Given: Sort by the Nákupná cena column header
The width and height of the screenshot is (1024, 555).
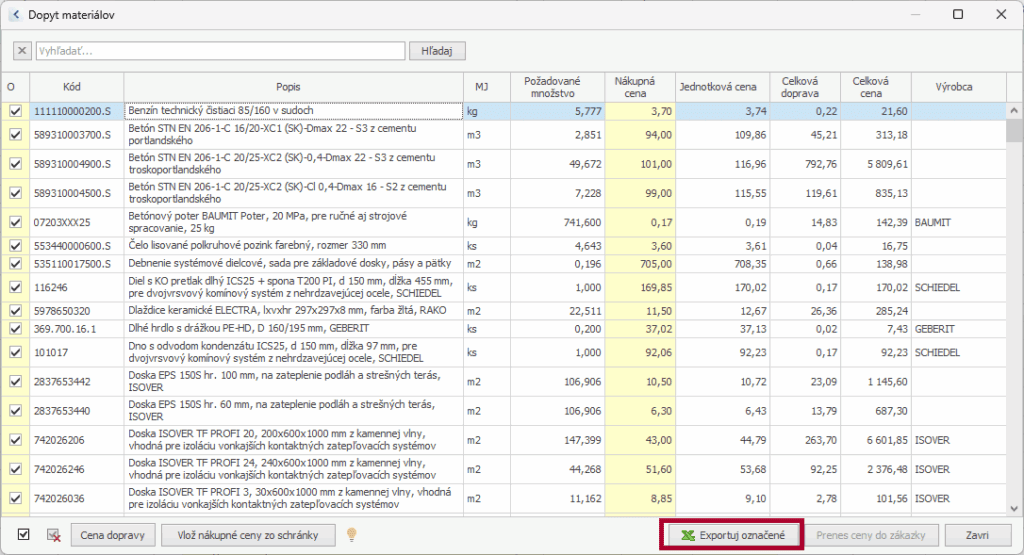Looking at the screenshot, I should (634, 87).
